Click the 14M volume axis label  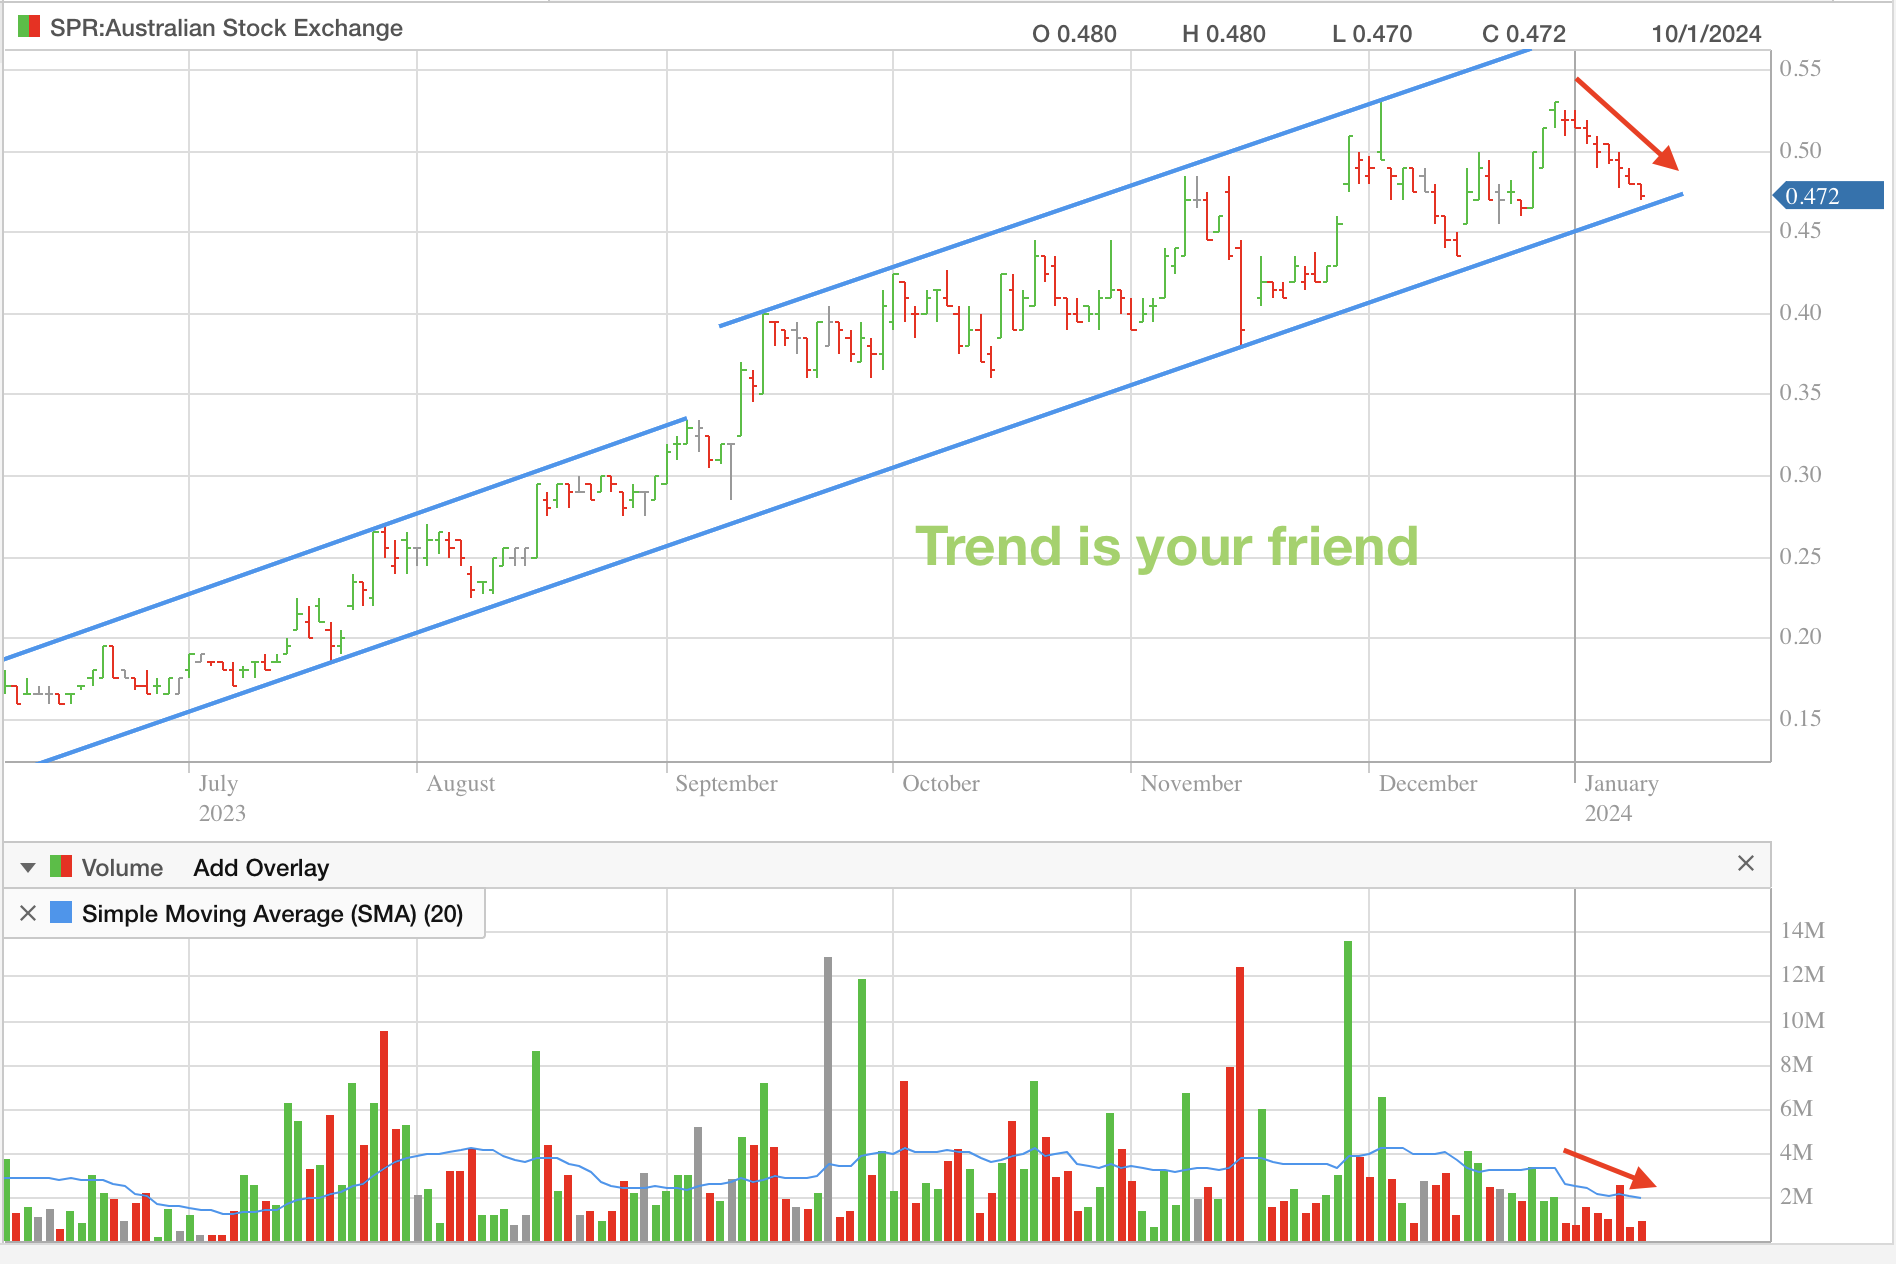pyautogui.click(x=1803, y=931)
